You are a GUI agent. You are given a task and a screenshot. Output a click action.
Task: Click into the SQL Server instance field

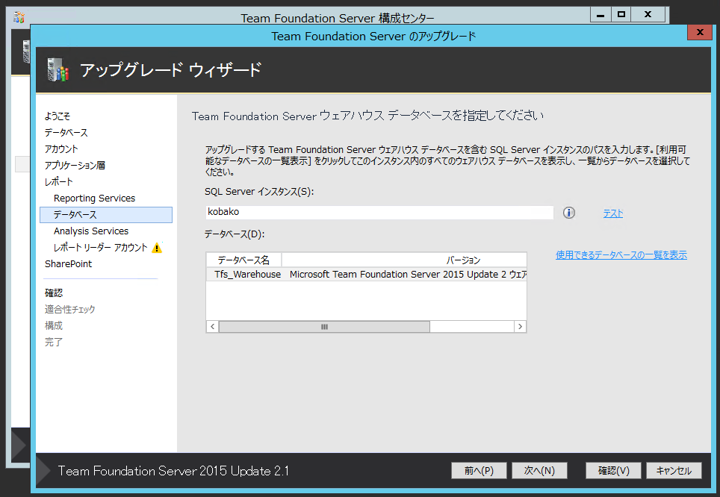(379, 212)
